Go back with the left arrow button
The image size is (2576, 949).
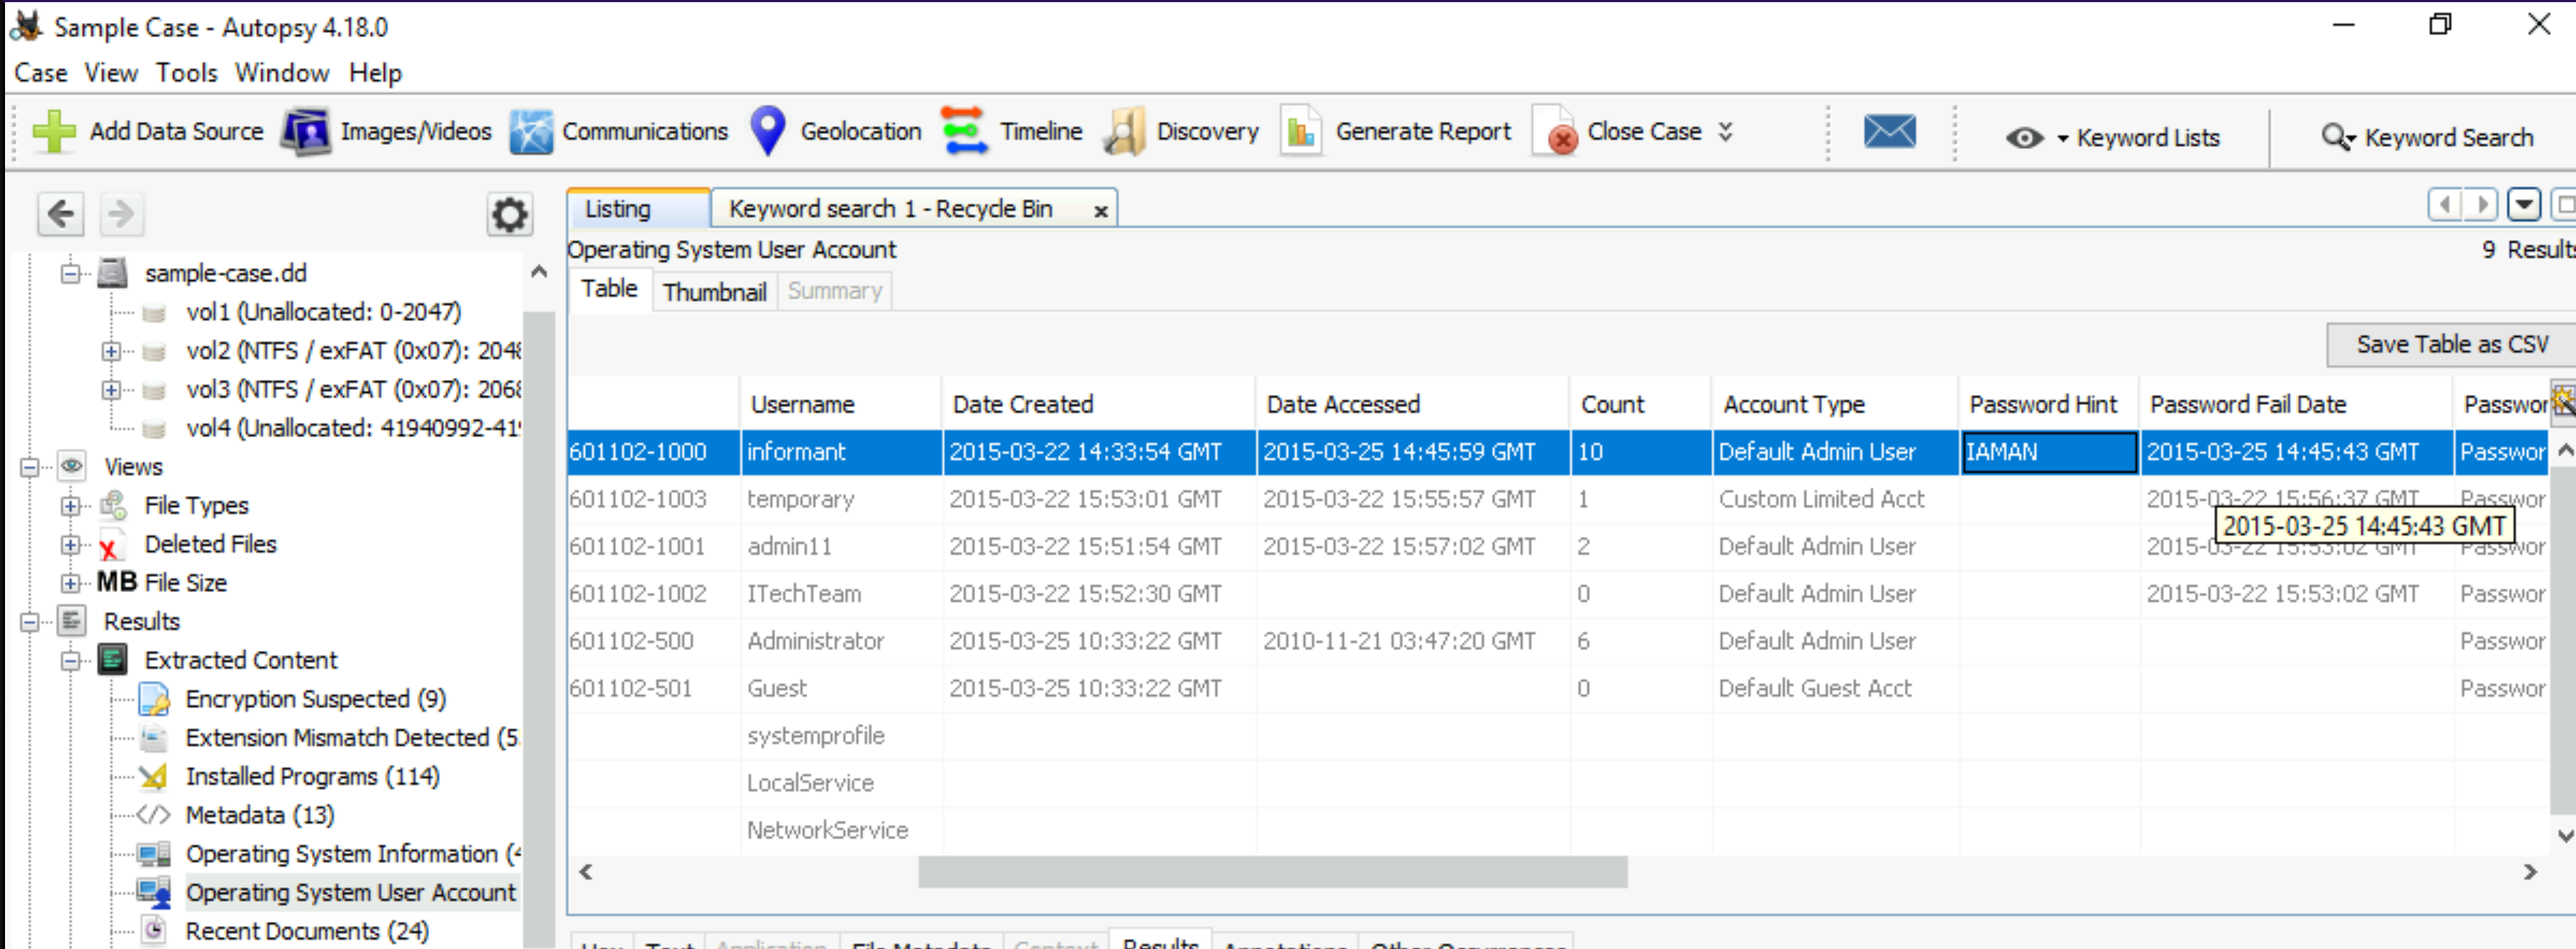point(61,213)
